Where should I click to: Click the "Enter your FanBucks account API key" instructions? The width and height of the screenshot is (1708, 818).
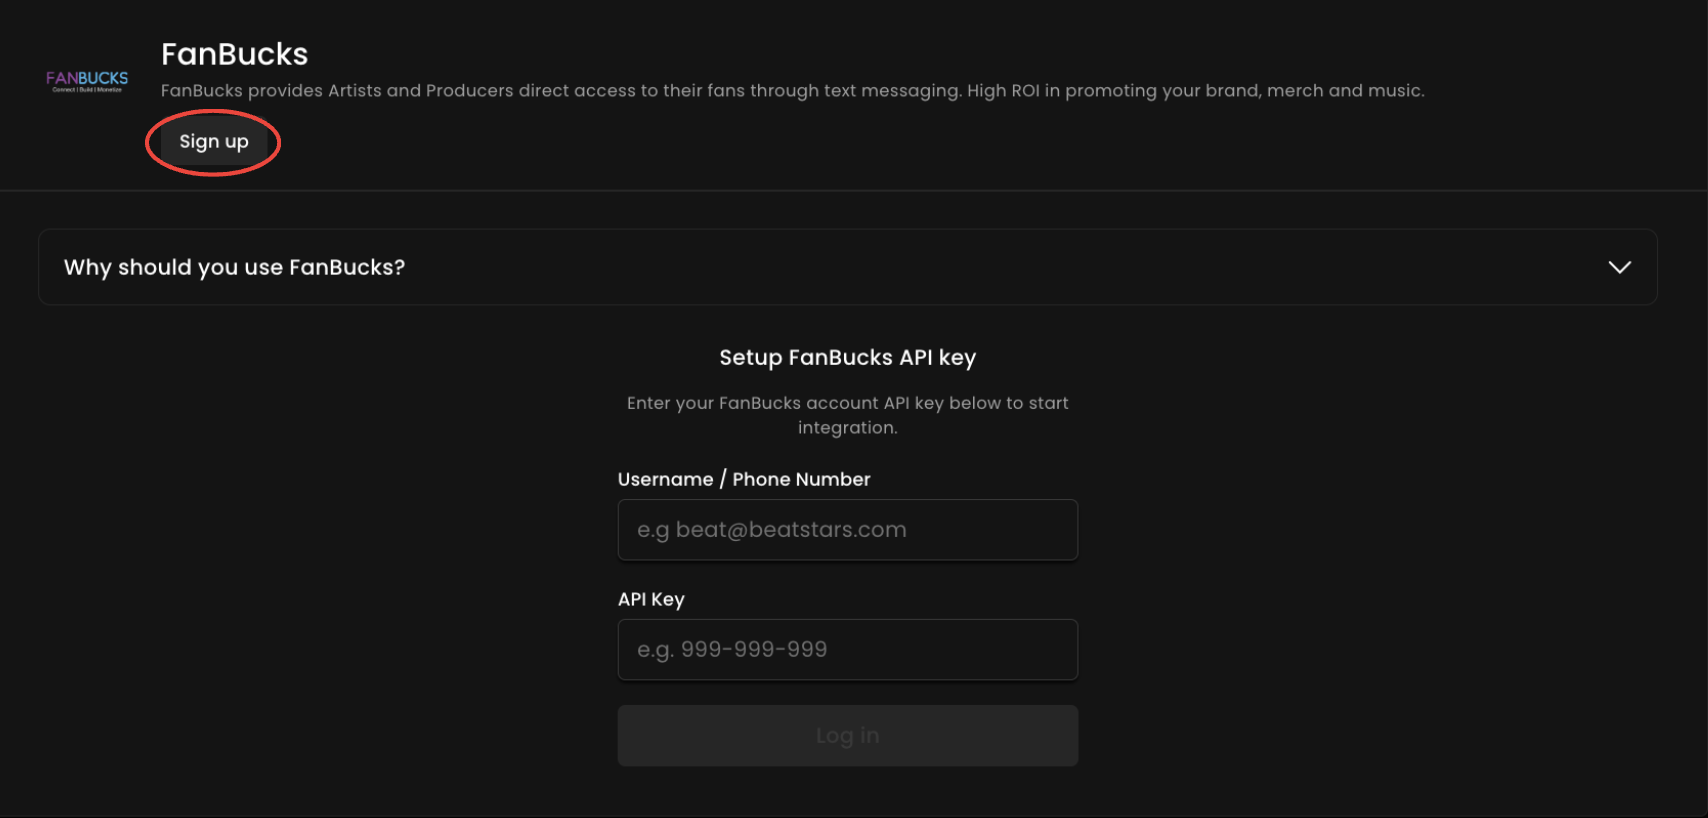pyautogui.click(x=847, y=404)
